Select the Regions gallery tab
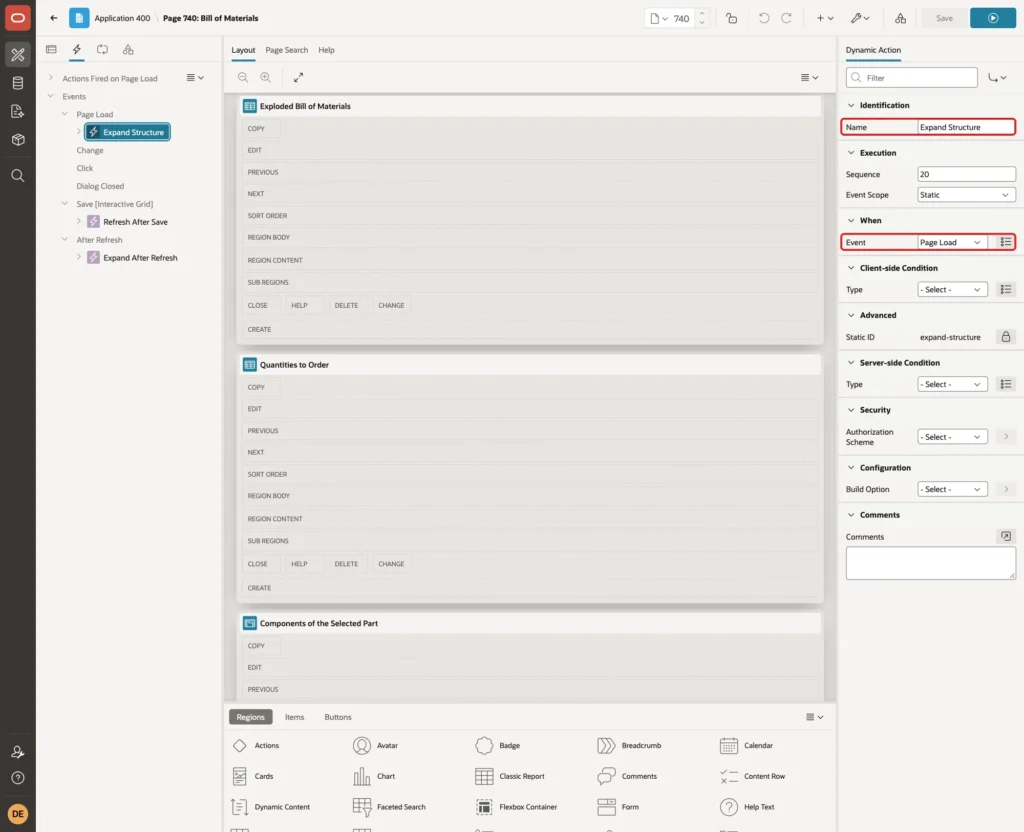 [251, 717]
